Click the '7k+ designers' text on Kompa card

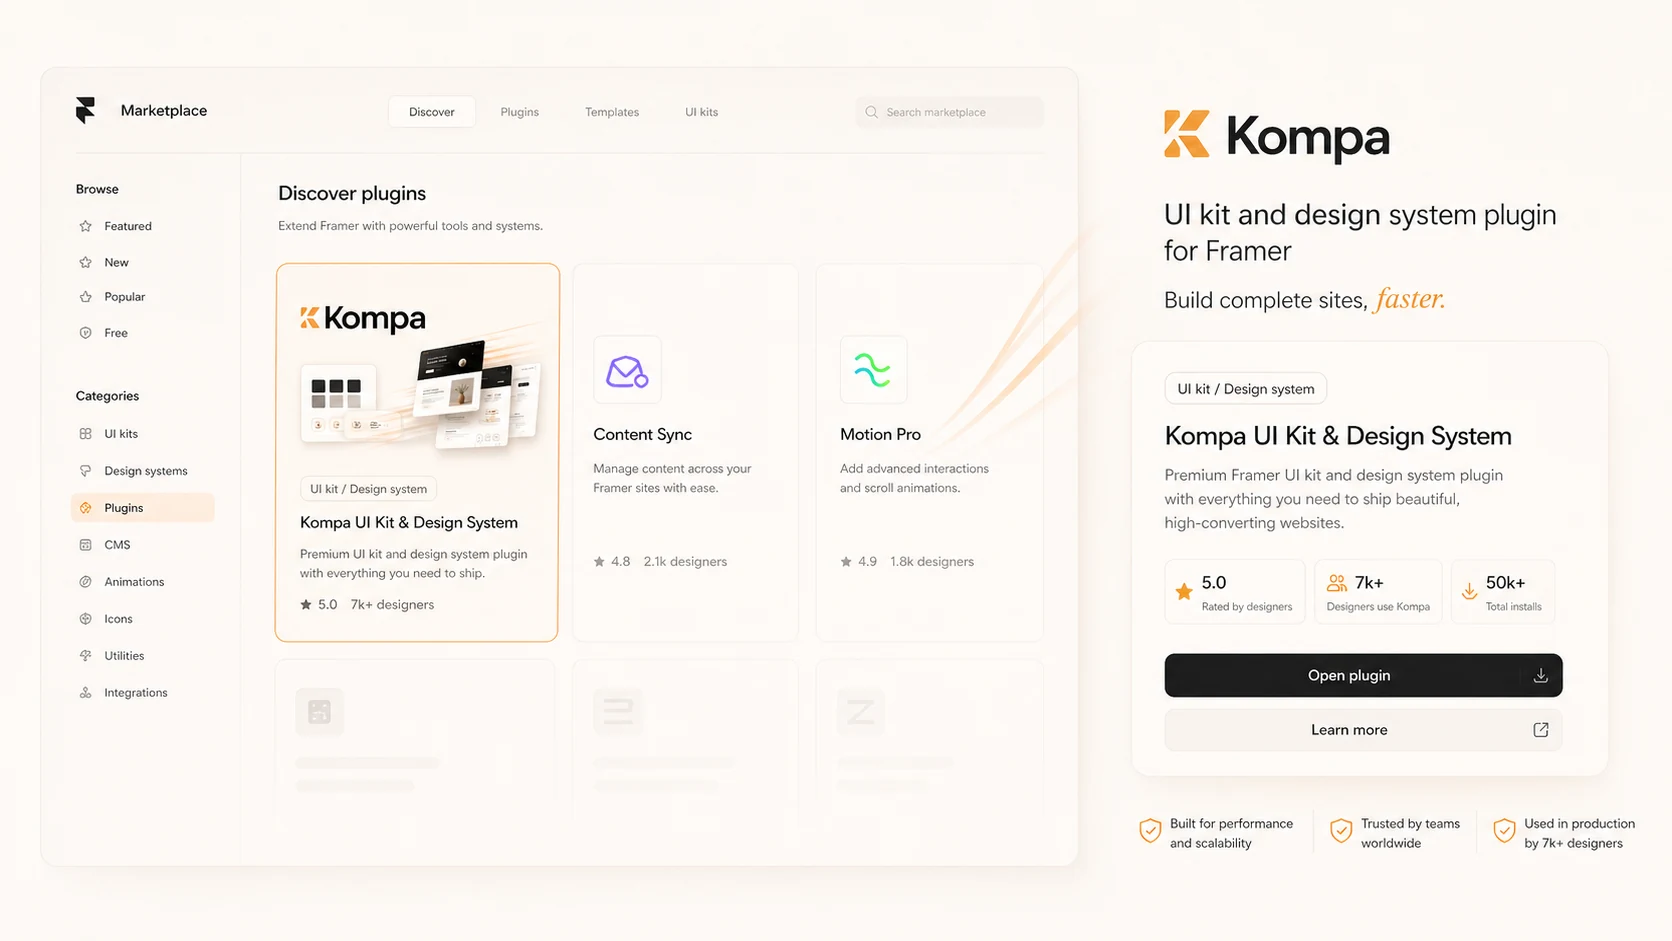(392, 605)
